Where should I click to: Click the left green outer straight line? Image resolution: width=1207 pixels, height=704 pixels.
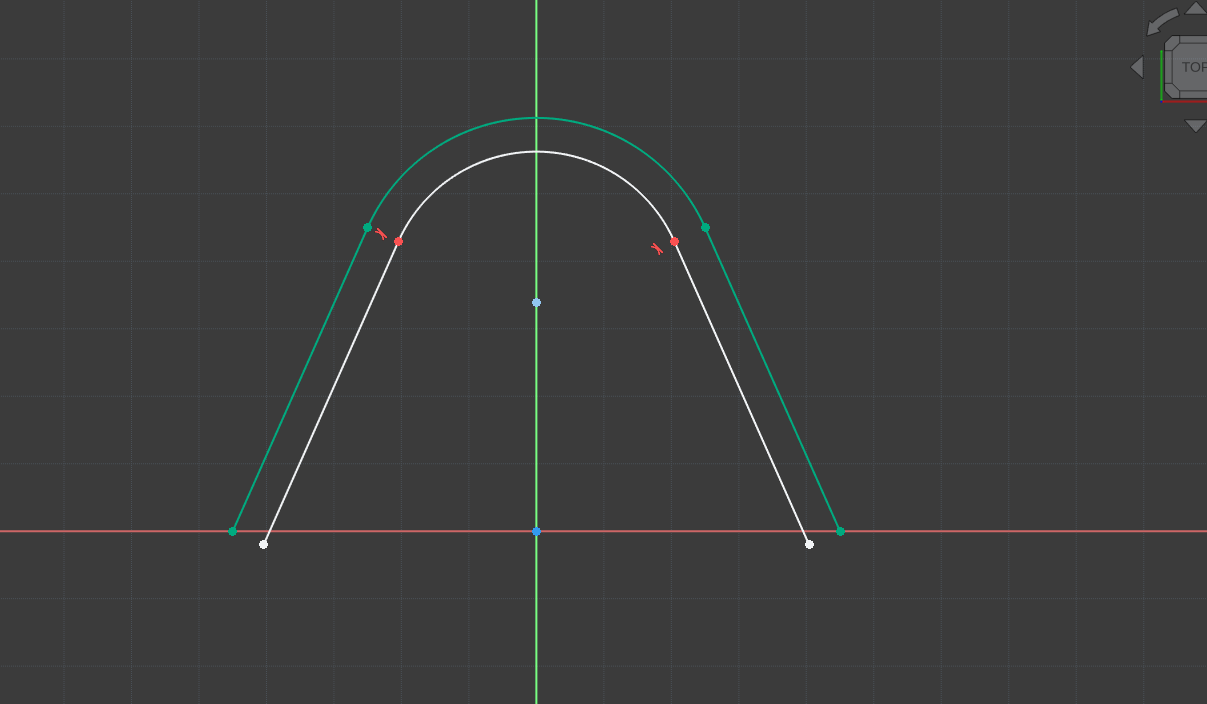pos(300,379)
